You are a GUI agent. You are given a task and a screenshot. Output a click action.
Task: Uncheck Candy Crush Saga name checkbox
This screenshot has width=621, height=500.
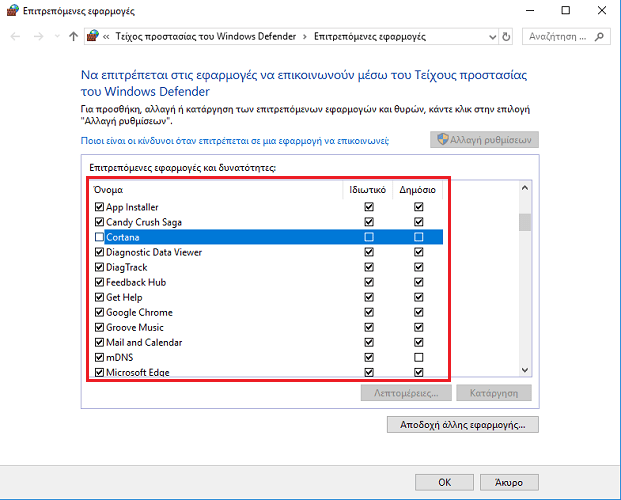tap(99, 222)
